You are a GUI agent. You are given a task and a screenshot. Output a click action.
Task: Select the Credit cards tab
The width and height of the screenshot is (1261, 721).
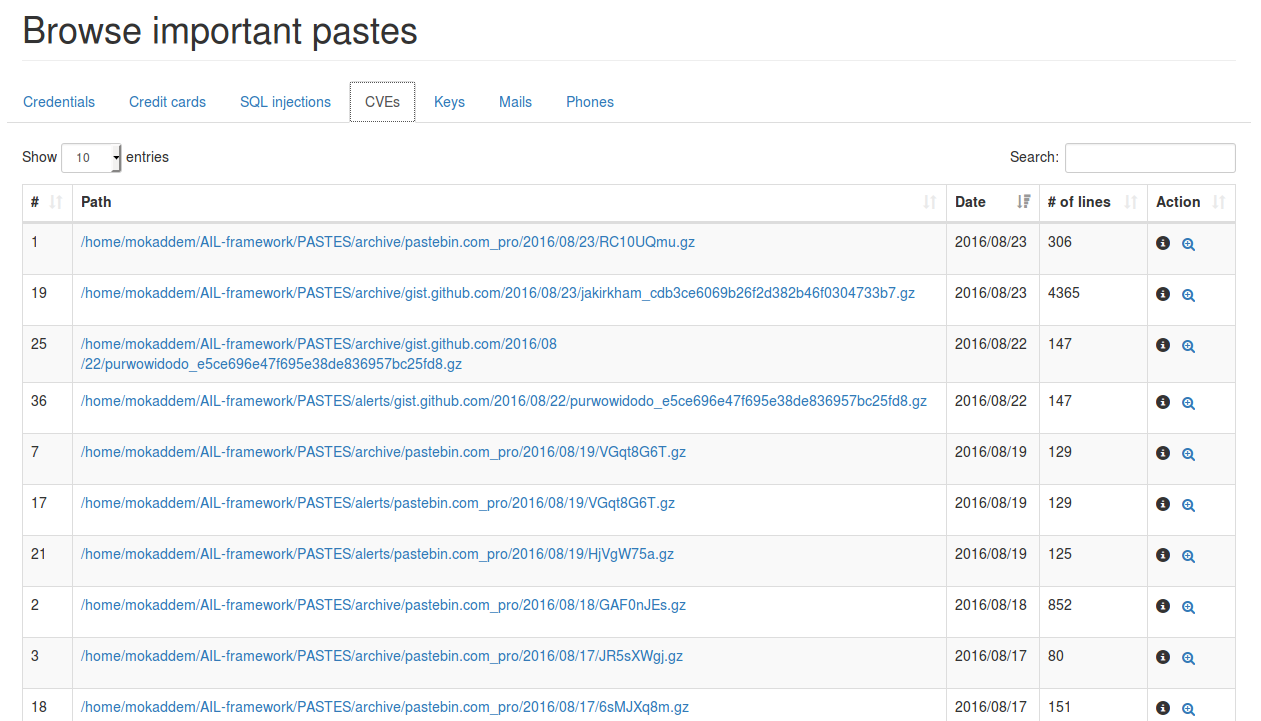click(x=167, y=102)
